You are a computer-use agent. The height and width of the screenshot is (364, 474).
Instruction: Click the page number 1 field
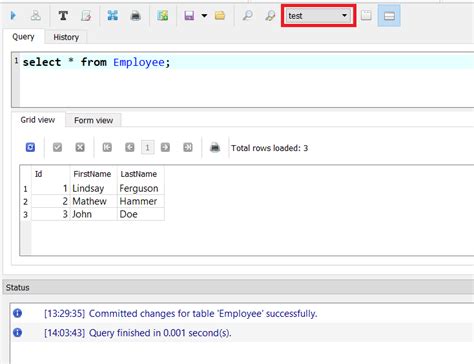coord(147,147)
